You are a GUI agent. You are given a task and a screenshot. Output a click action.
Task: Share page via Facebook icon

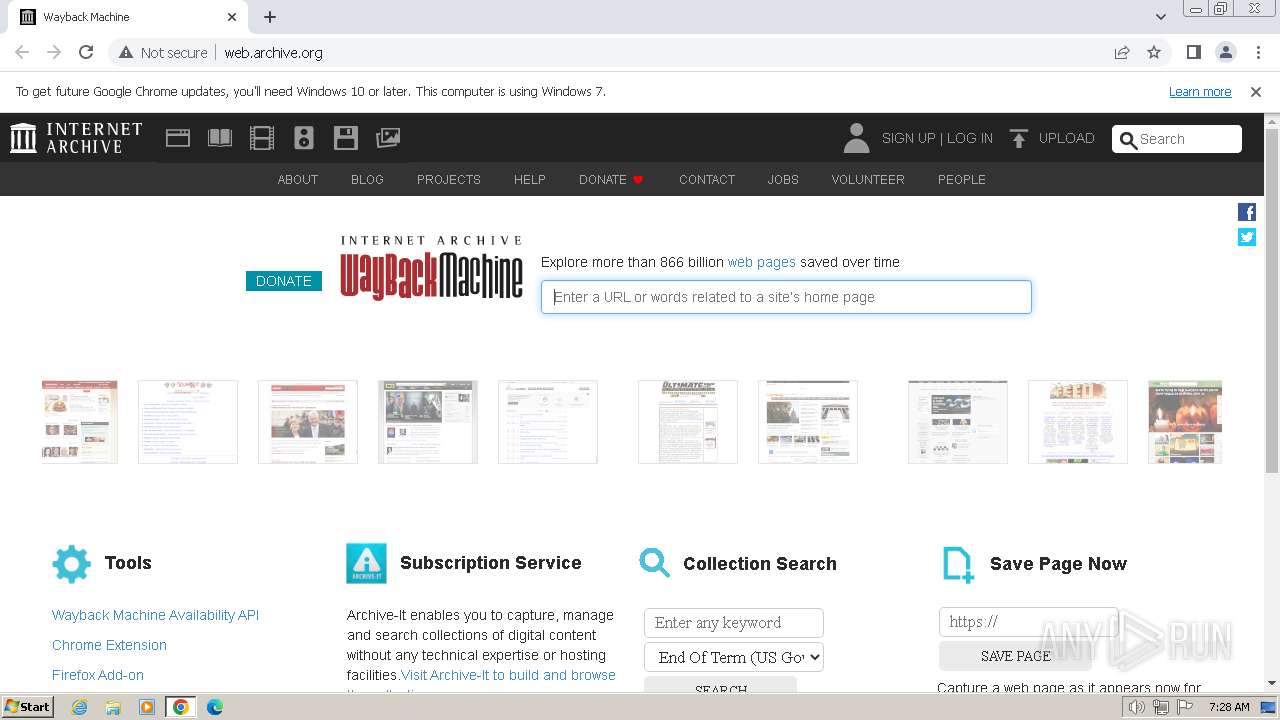pyautogui.click(x=1247, y=212)
